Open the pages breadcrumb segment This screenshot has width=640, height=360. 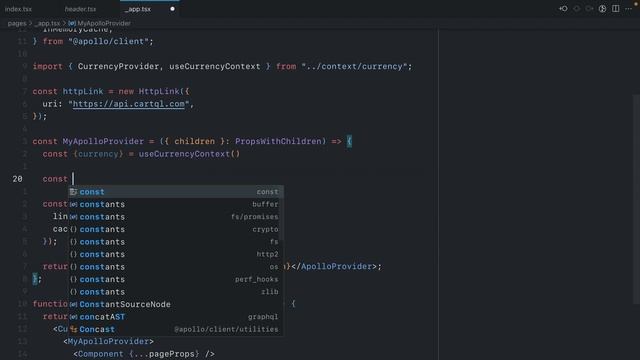(x=17, y=23)
